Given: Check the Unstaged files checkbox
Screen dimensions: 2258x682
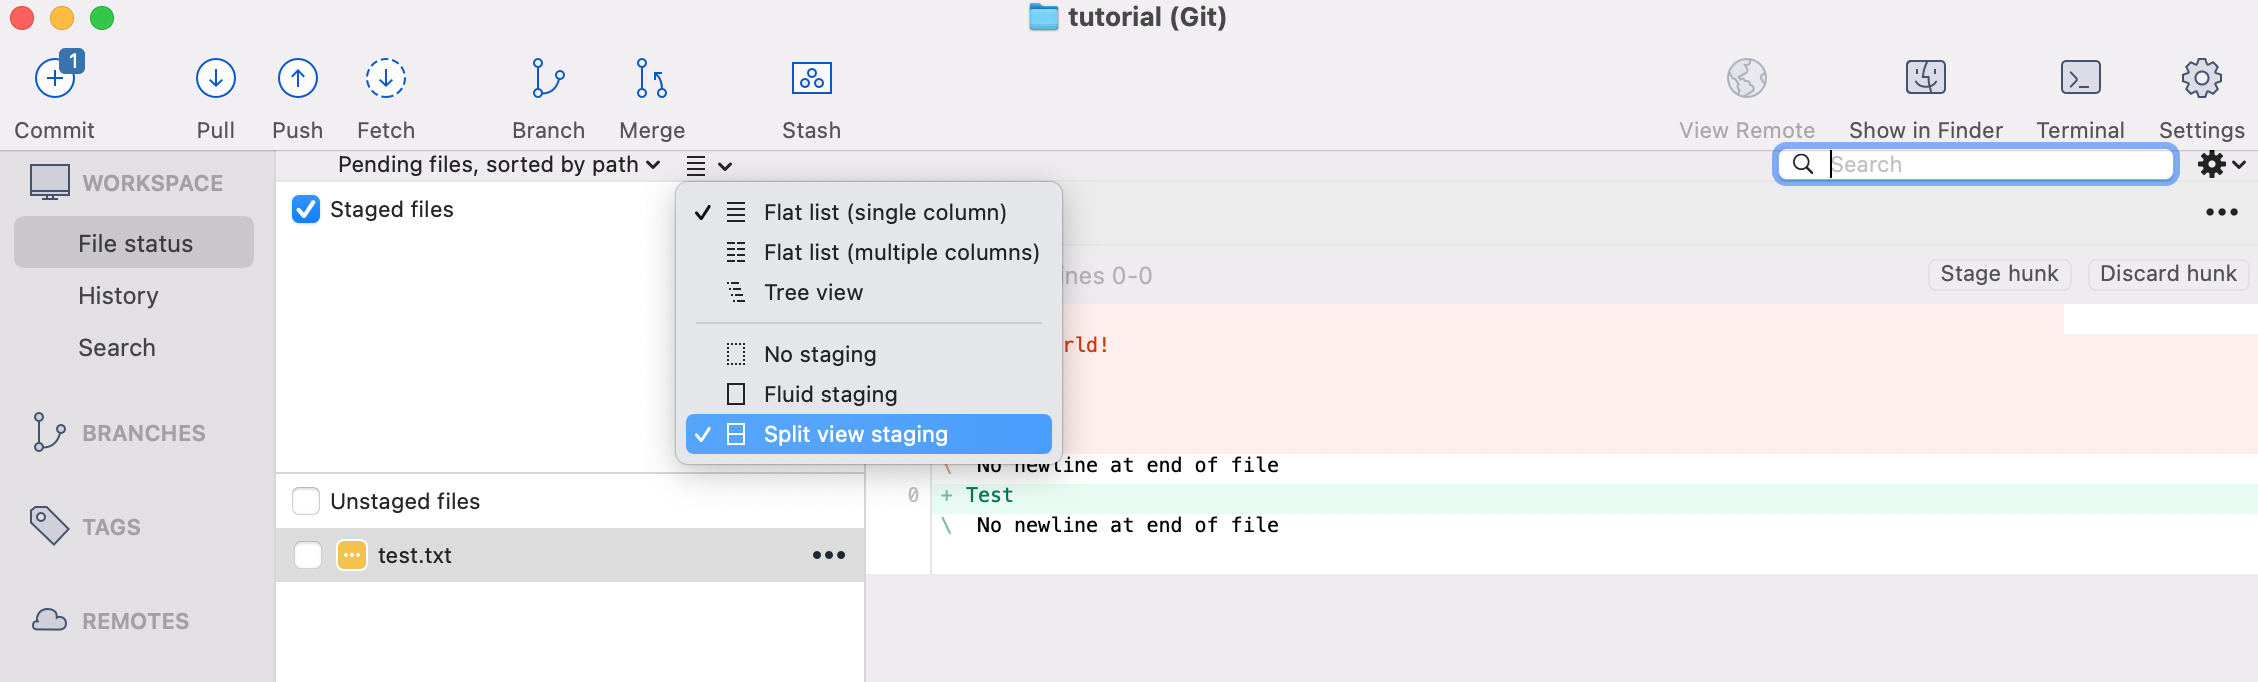Looking at the screenshot, I should coord(306,501).
